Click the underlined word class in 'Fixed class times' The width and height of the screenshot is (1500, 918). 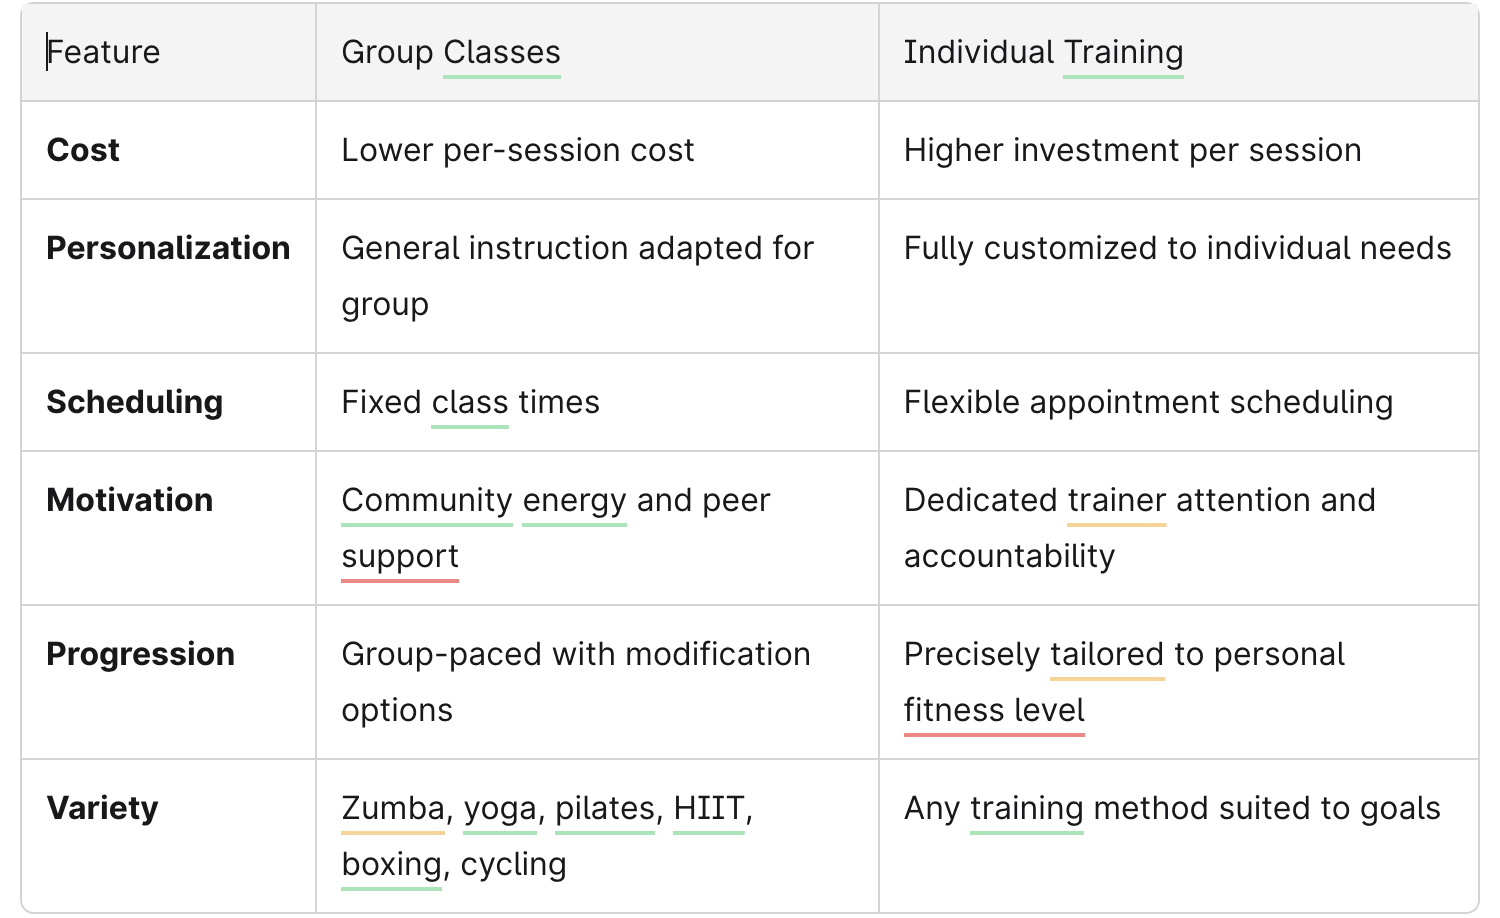pyautogui.click(x=470, y=402)
